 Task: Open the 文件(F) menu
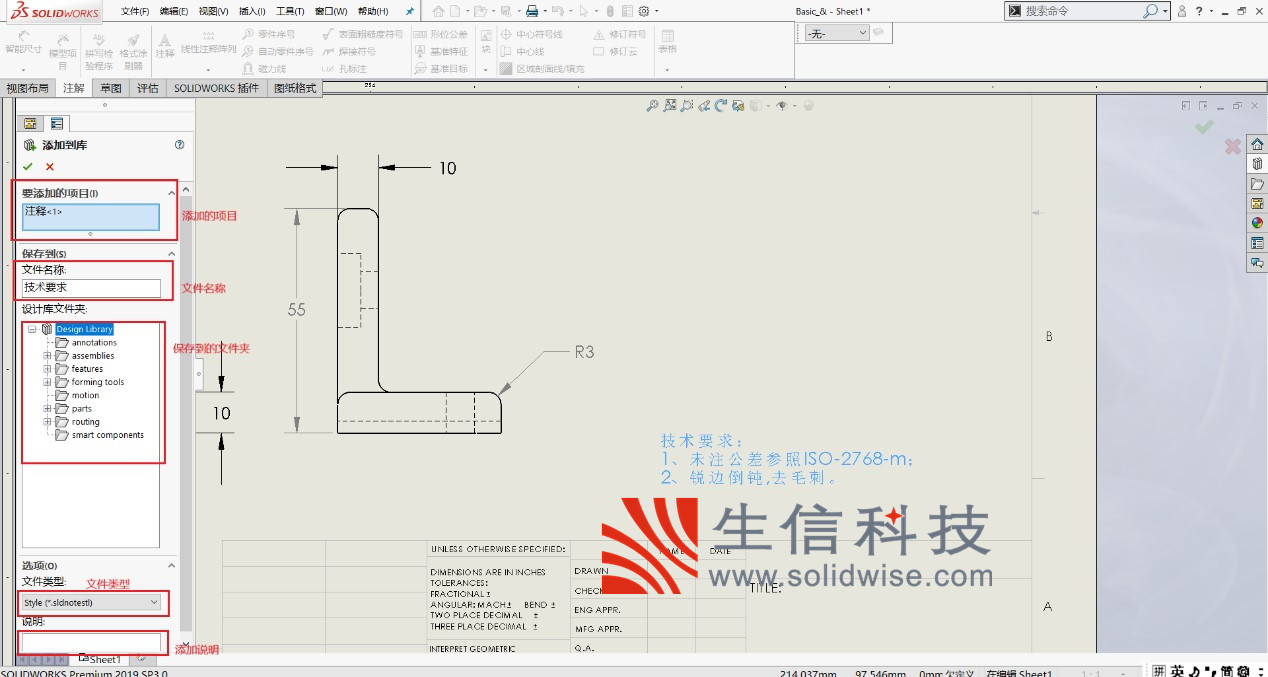tap(135, 11)
